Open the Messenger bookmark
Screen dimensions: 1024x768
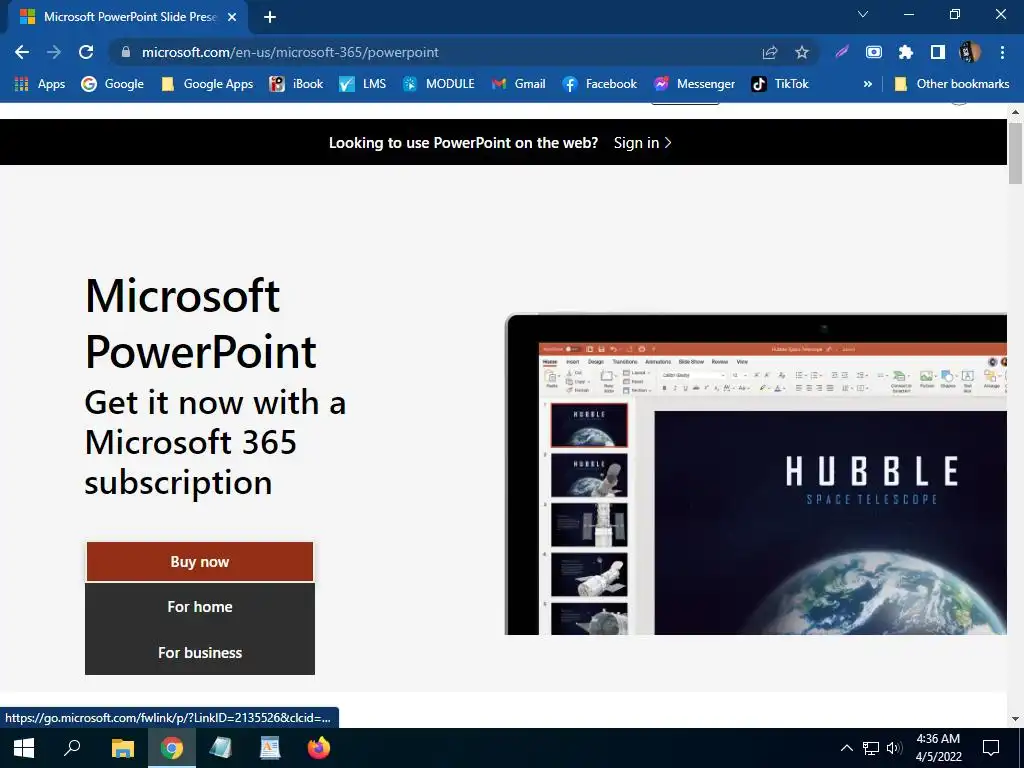point(694,84)
